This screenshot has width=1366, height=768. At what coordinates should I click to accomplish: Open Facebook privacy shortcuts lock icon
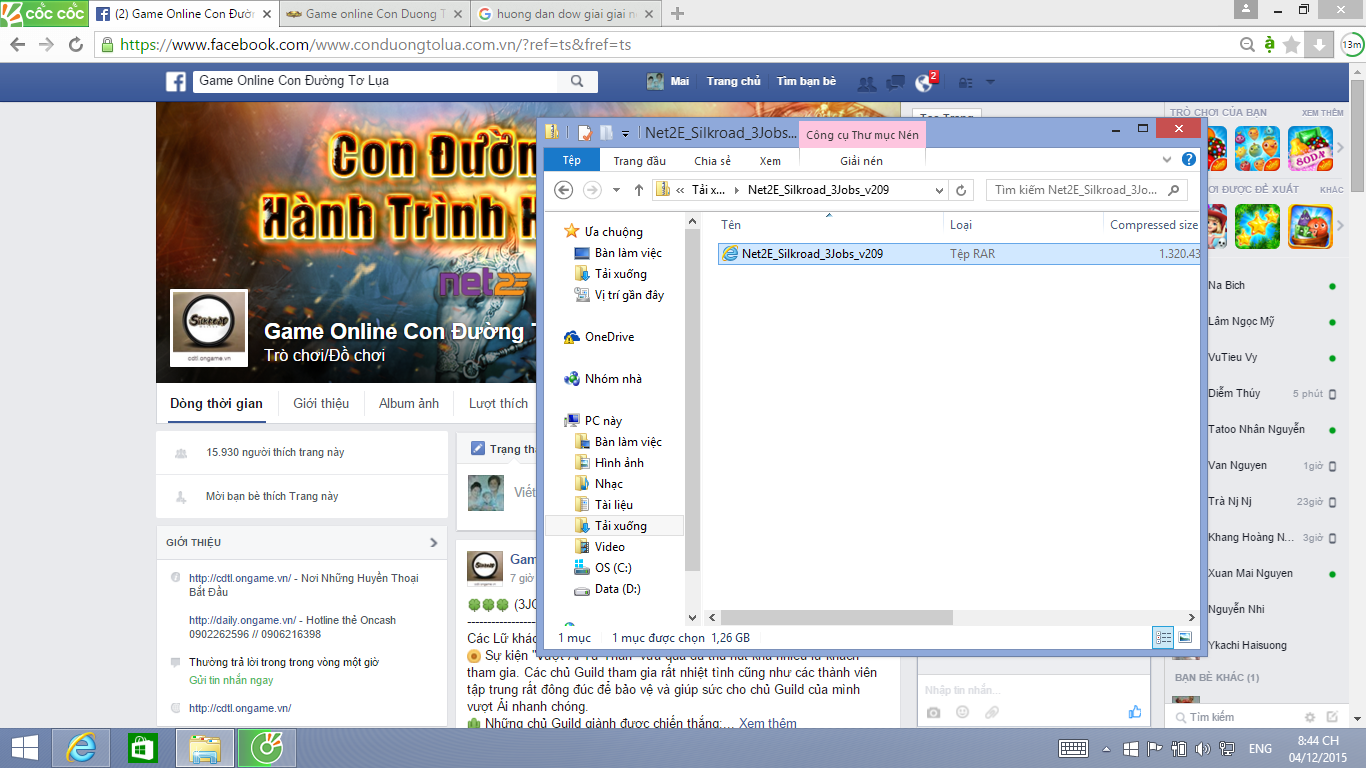965,82
